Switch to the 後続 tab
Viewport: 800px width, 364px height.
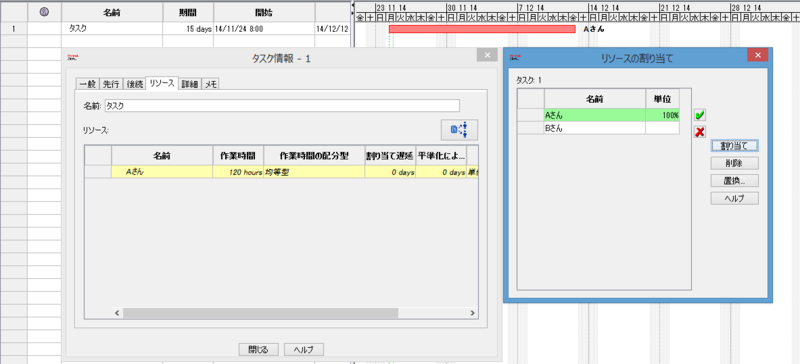(x=134, y=84)
